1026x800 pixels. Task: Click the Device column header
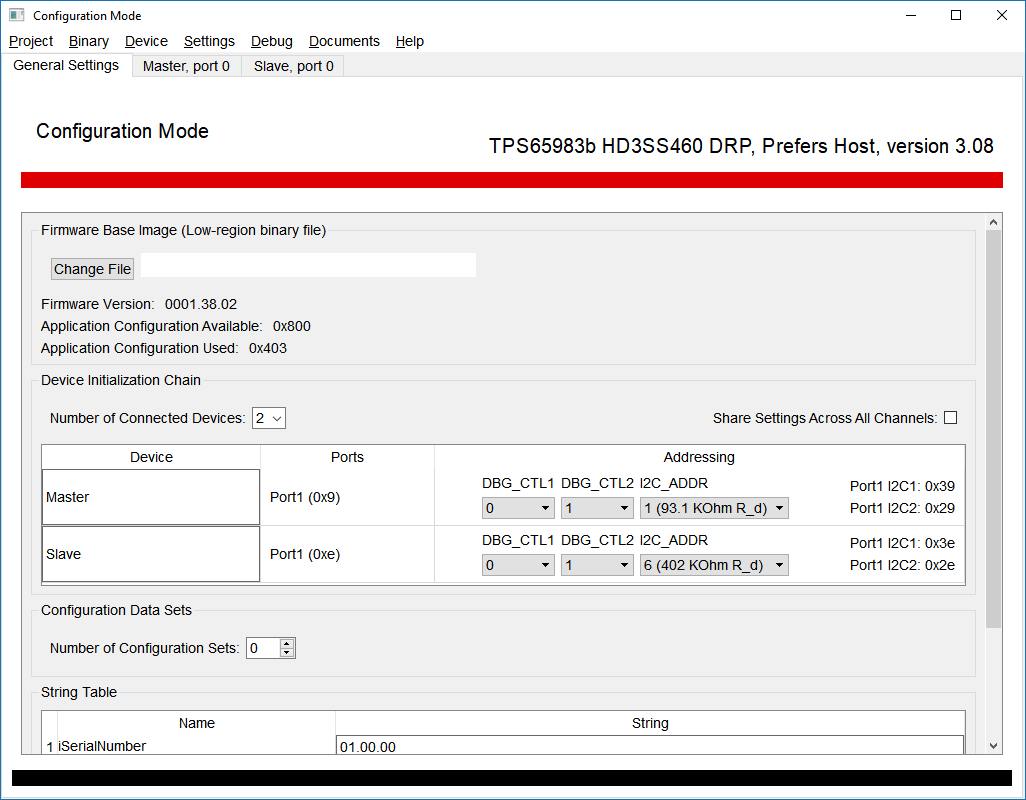(x=151, y=457)
